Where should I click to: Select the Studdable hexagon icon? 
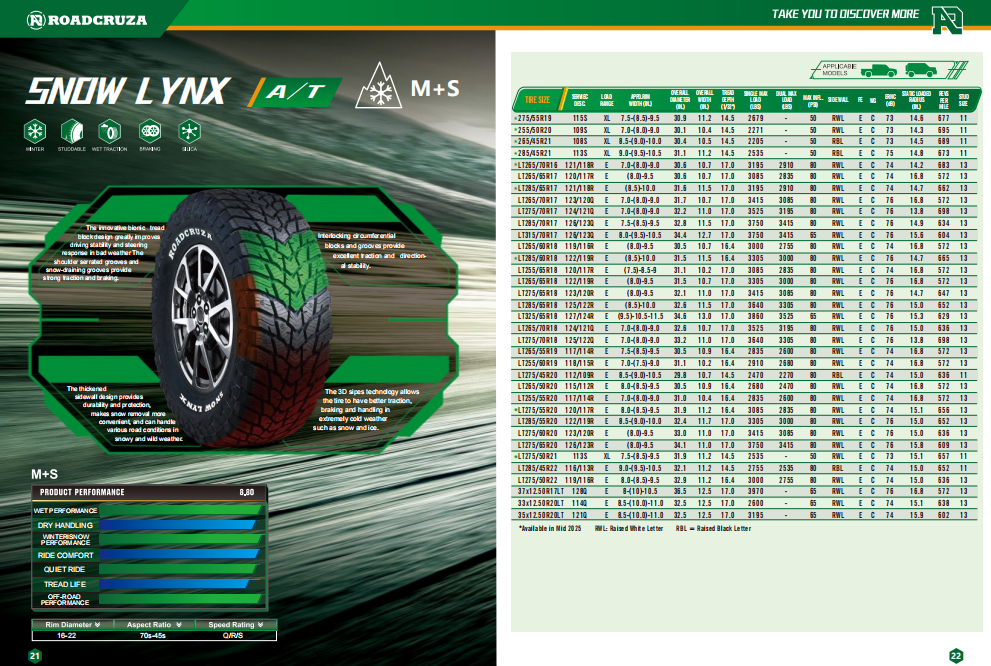click(x=72, y=131)
